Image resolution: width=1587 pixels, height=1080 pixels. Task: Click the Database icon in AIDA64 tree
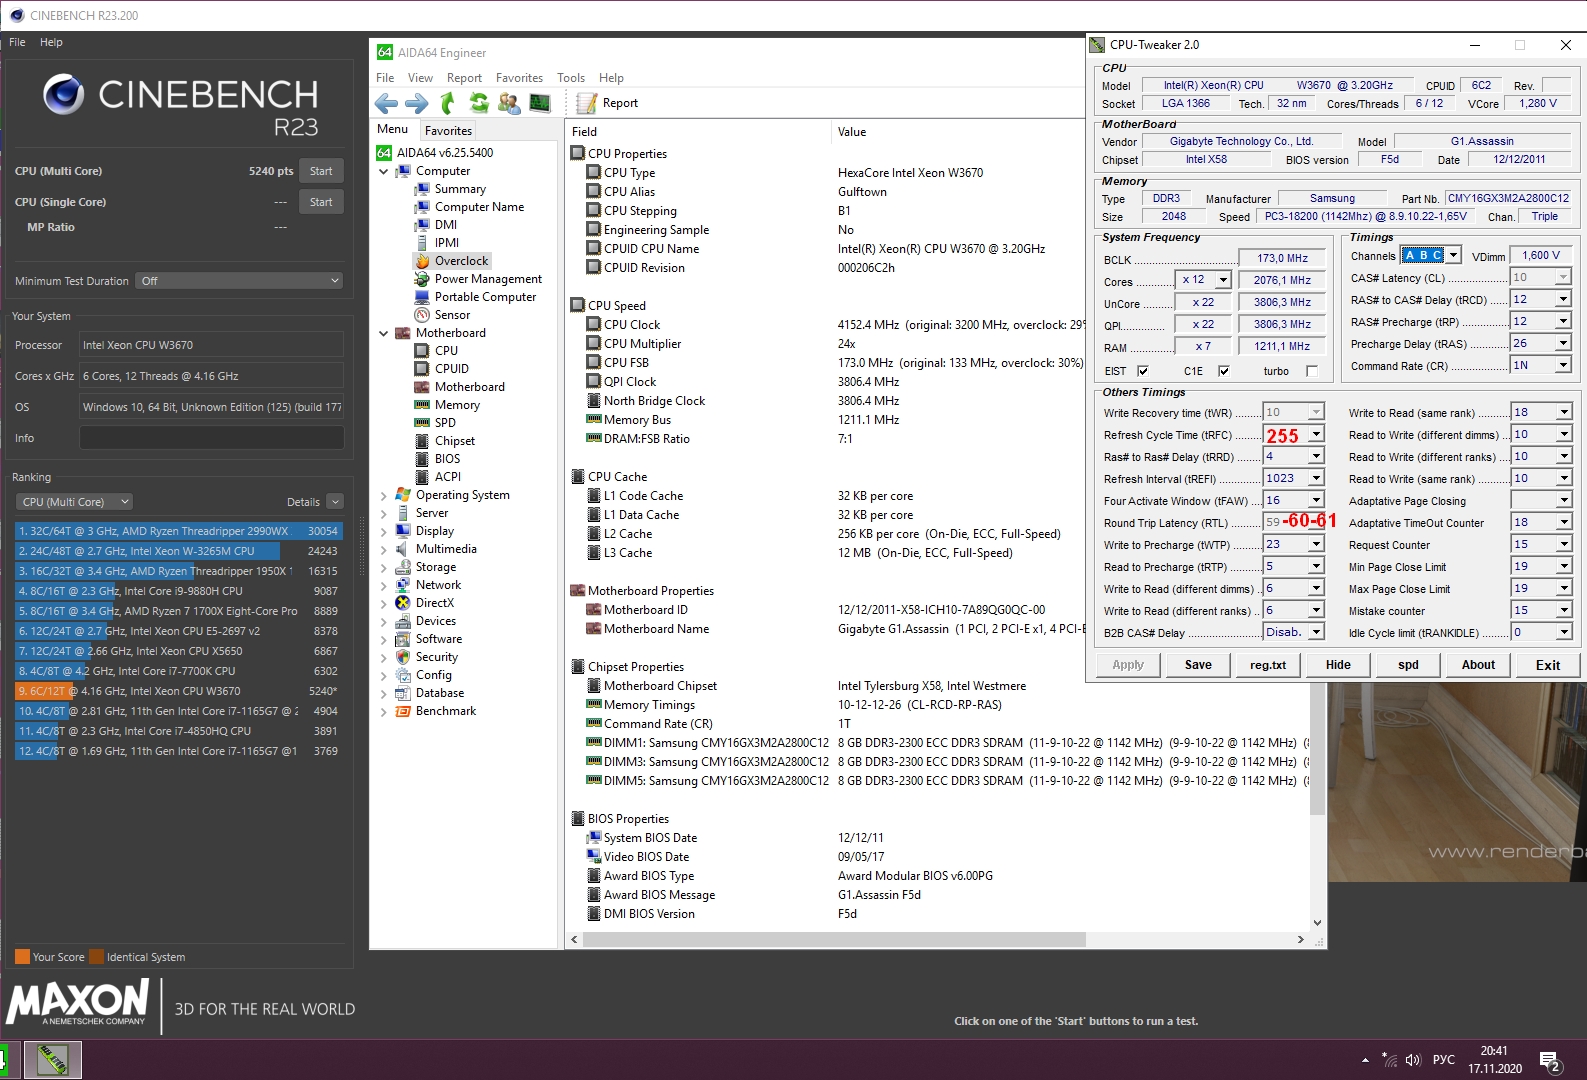(403, 693)
